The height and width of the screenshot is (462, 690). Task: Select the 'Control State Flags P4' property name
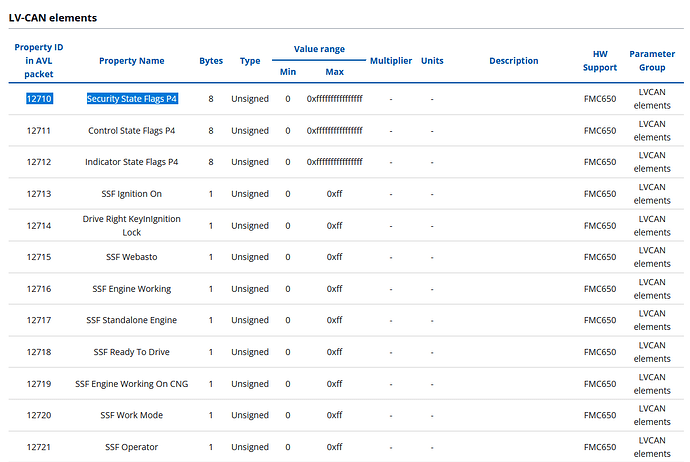click(132, 131)
